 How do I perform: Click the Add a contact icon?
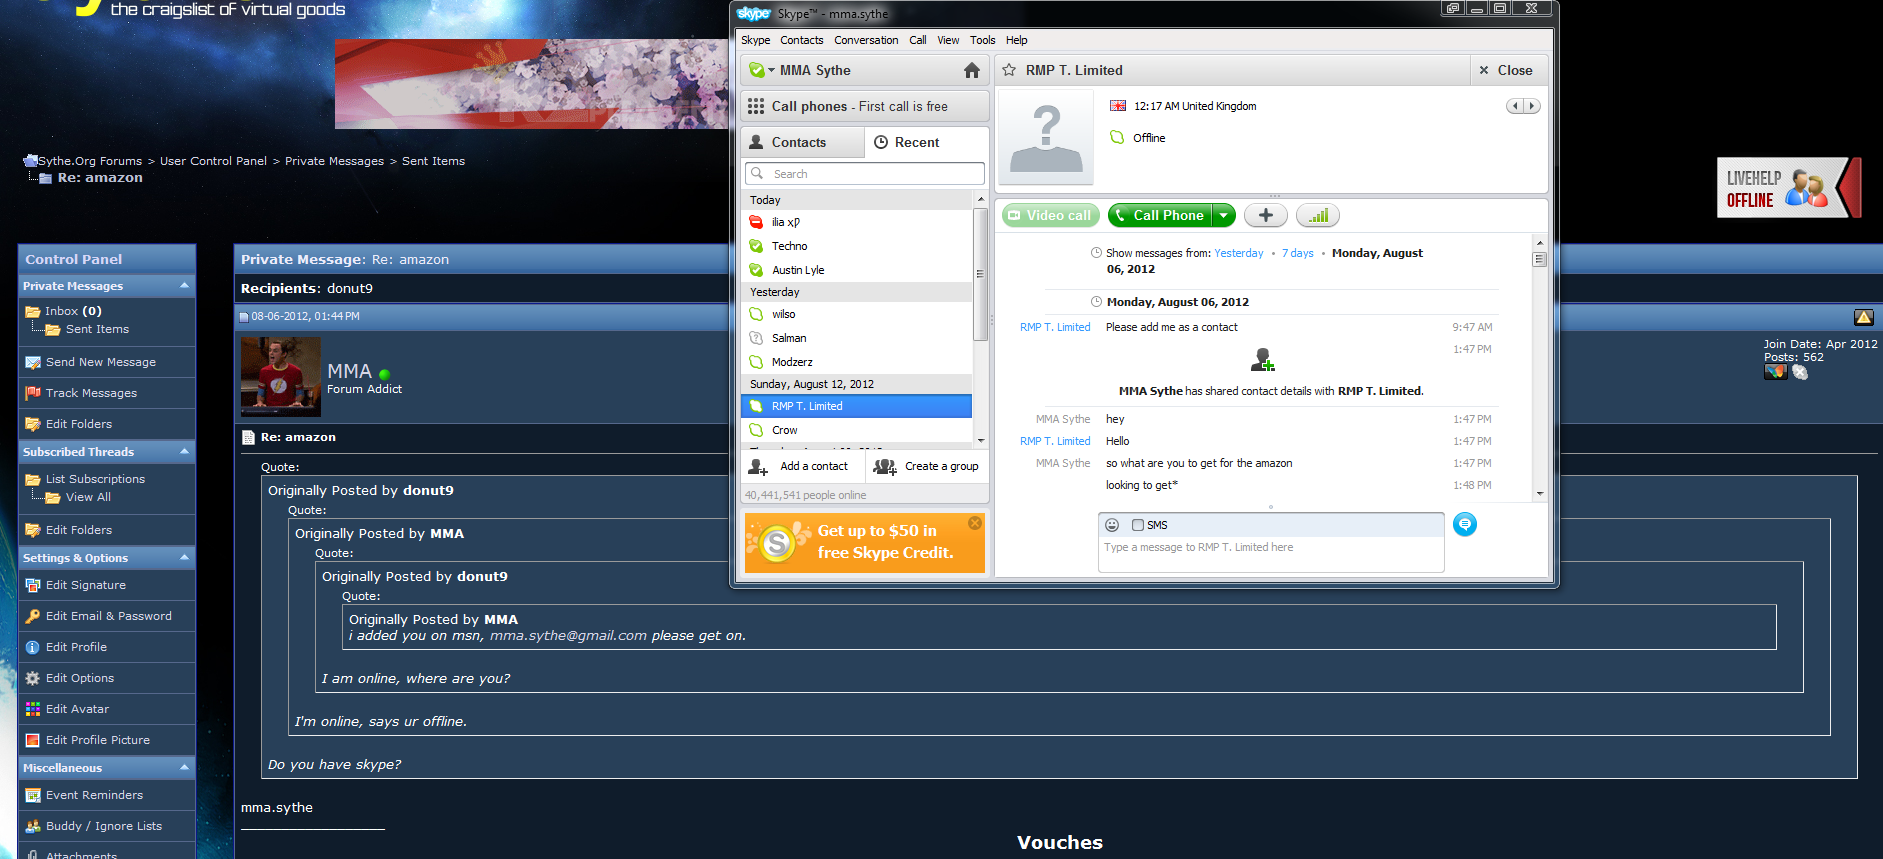point(758,467)
